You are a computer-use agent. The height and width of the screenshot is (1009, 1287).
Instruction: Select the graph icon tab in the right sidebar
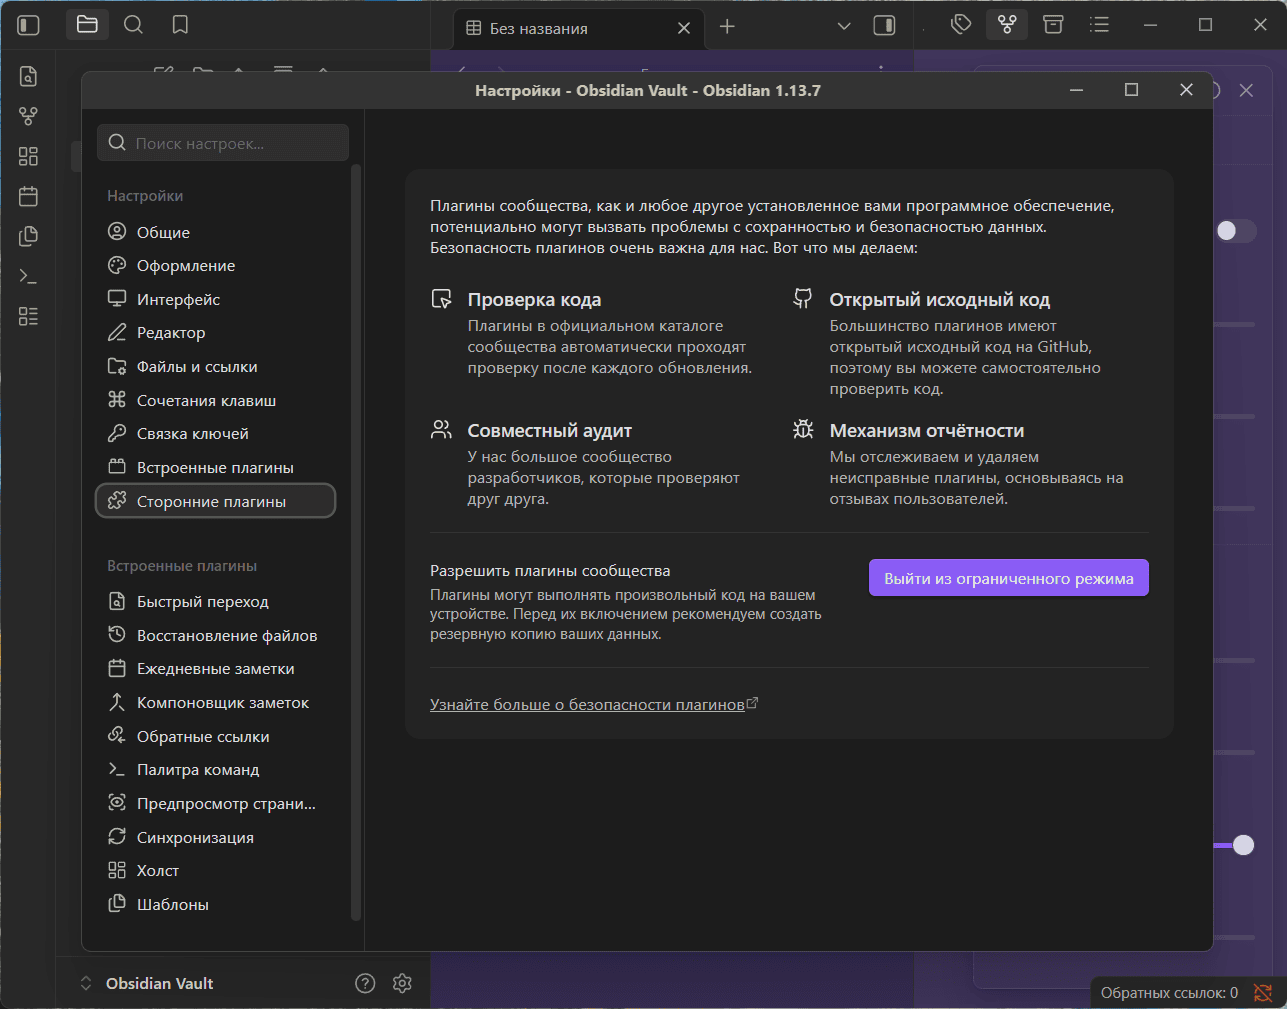1007,25
